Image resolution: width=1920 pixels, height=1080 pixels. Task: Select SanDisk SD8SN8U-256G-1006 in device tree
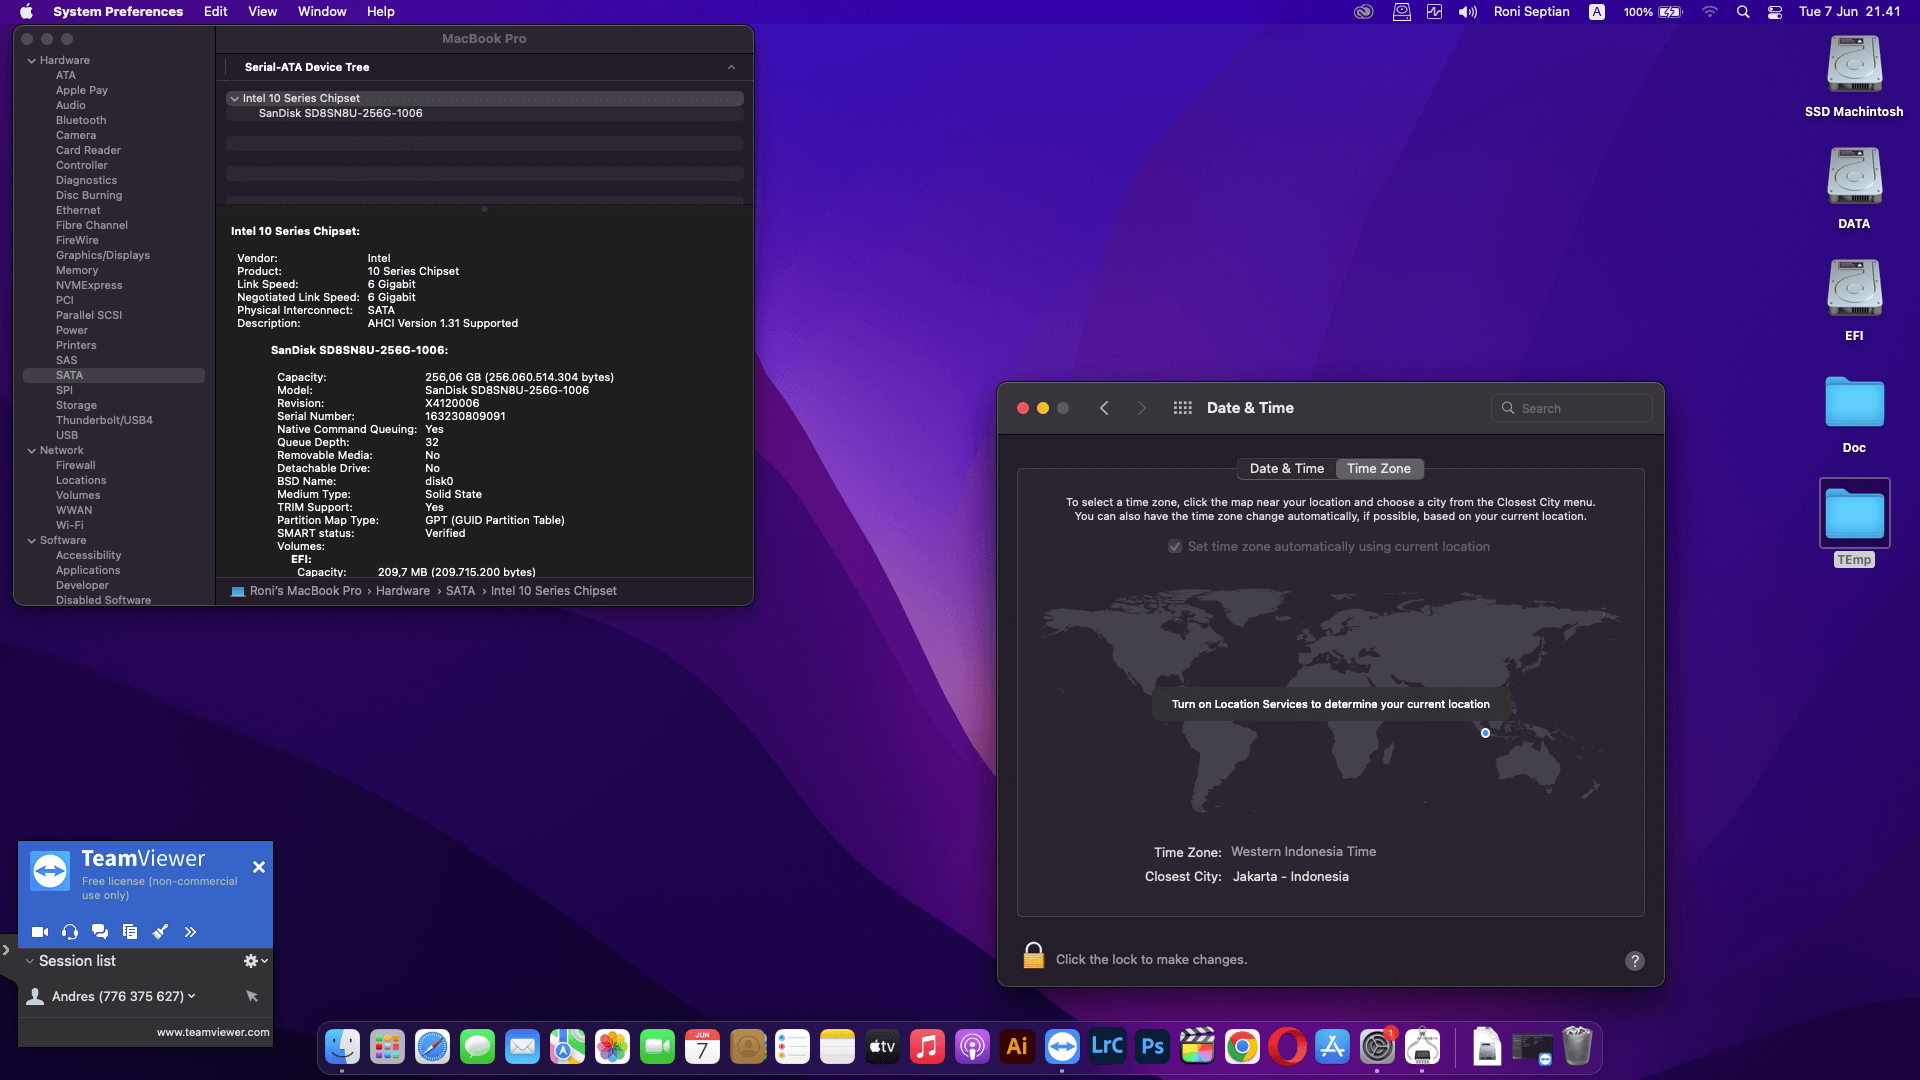click(340, 113)
